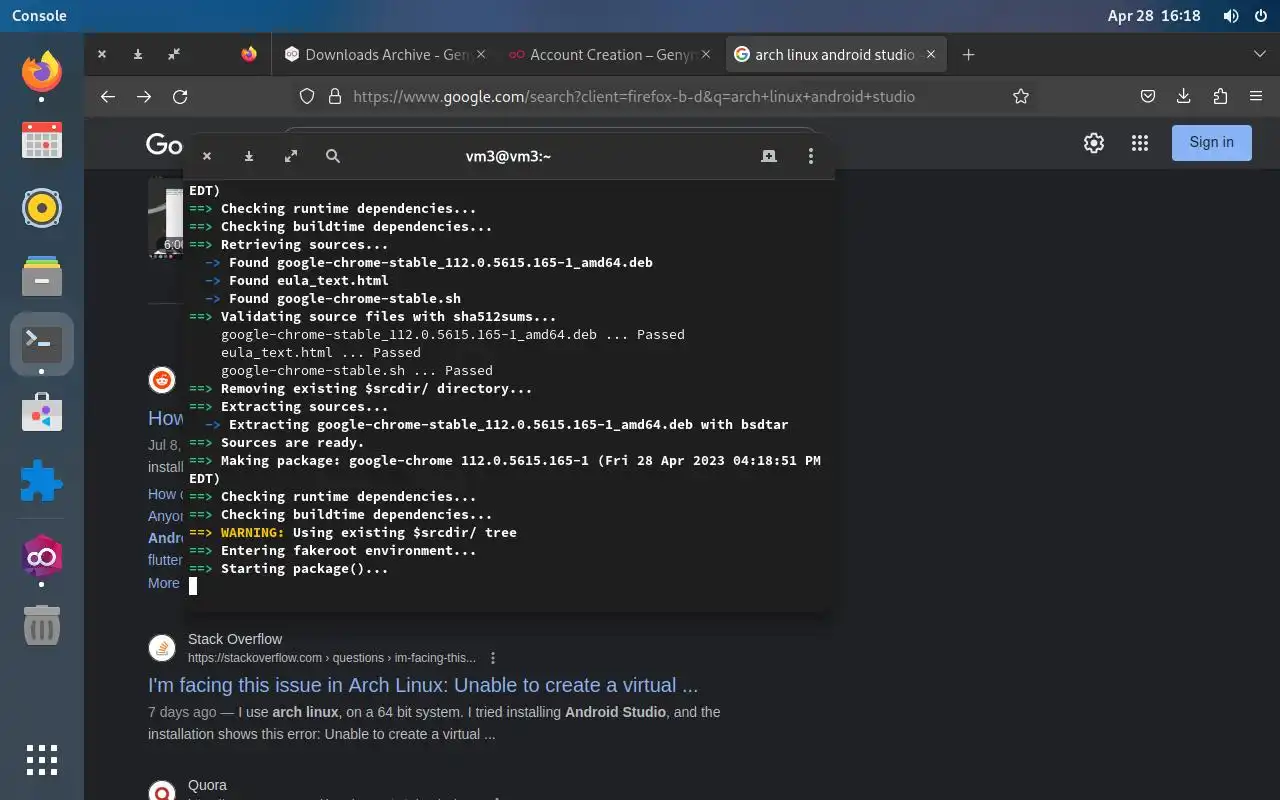The width and height of the screenshot is (1280, 800).
Task: Go back in Firefox
Action: 108,97
